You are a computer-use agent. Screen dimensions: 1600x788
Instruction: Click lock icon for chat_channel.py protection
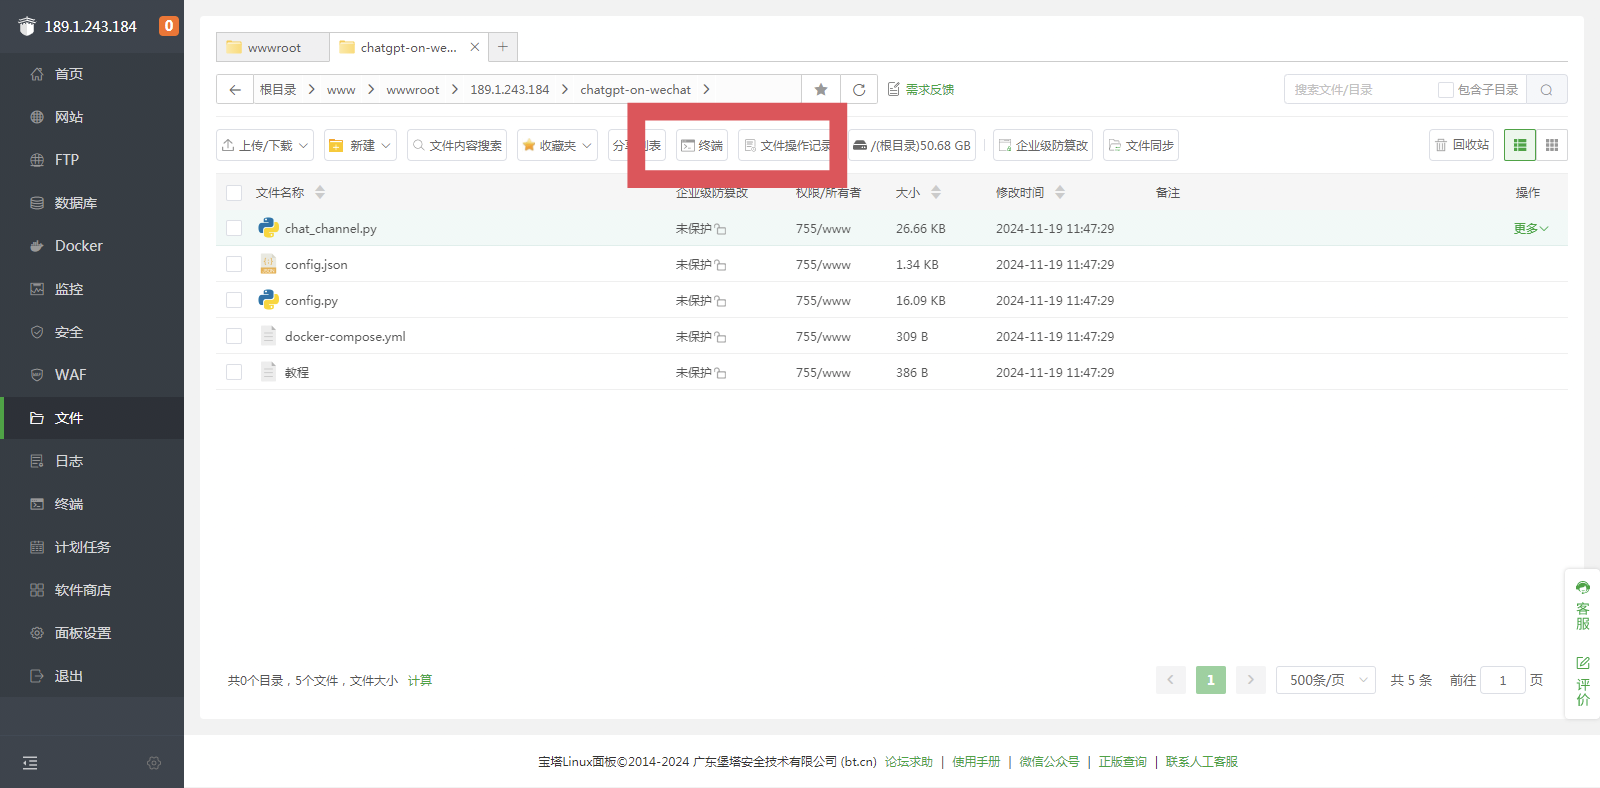tap(721, 229)
